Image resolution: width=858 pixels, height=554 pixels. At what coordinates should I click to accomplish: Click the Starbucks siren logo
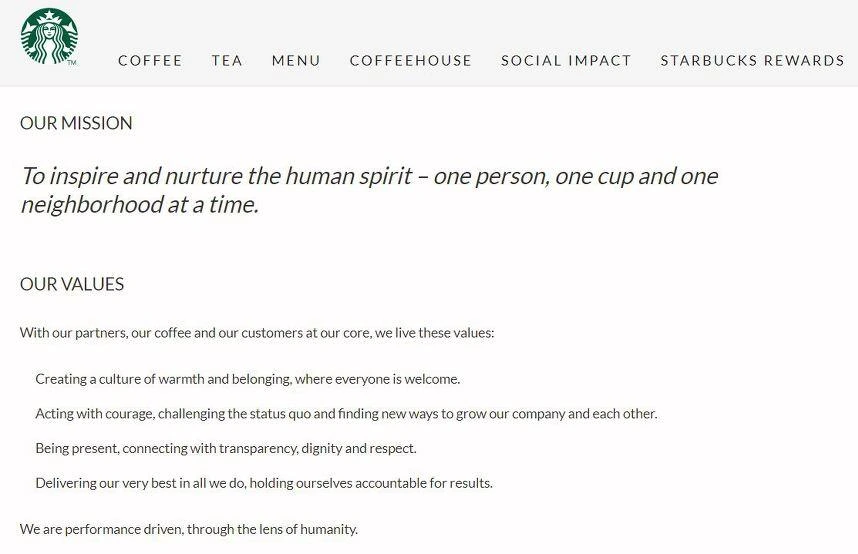49,36
